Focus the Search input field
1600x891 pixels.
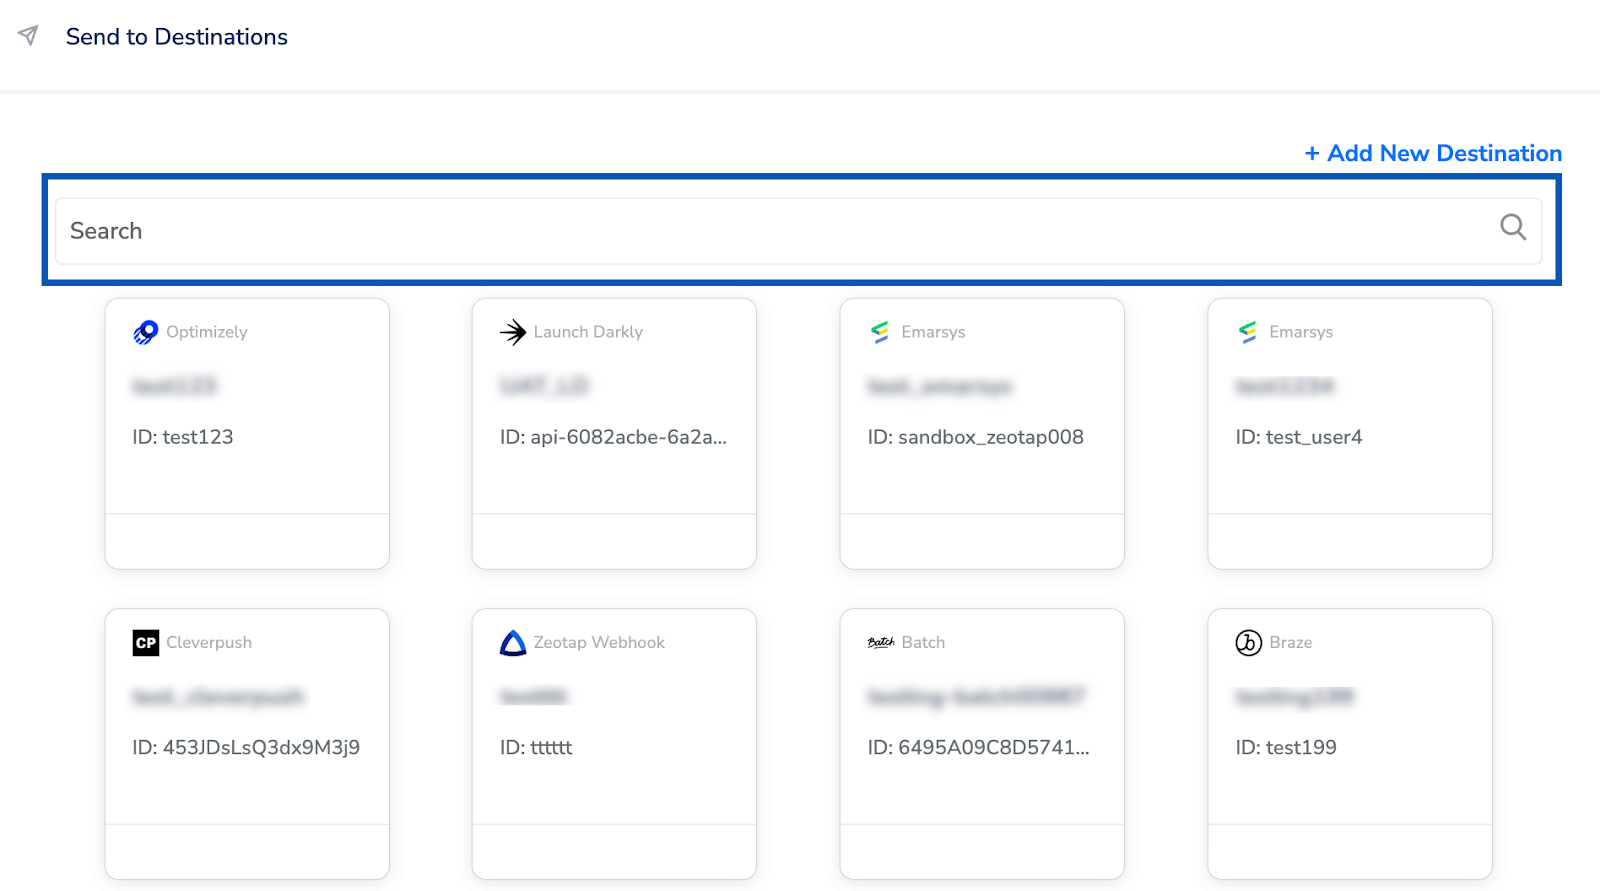point(798,231)
